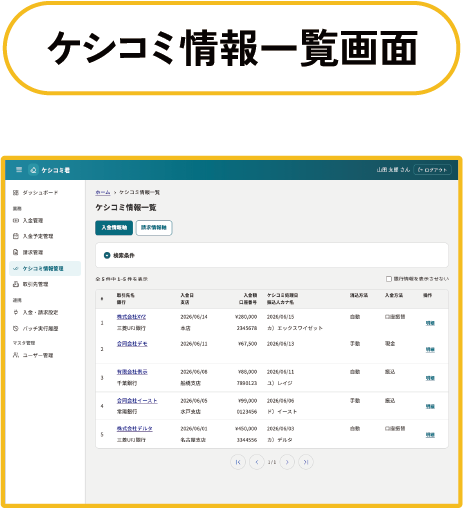This screenshot has width=463, height=508.
Task: Open 明細 for the 合同会社イースト row
Action: 430,406
